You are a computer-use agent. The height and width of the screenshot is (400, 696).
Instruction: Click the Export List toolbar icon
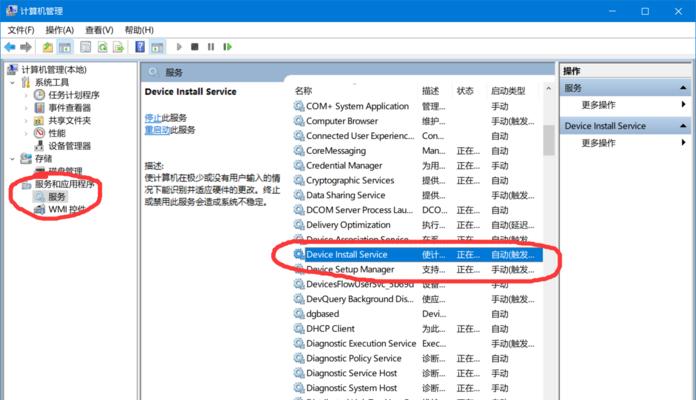[x=119, y=47]
